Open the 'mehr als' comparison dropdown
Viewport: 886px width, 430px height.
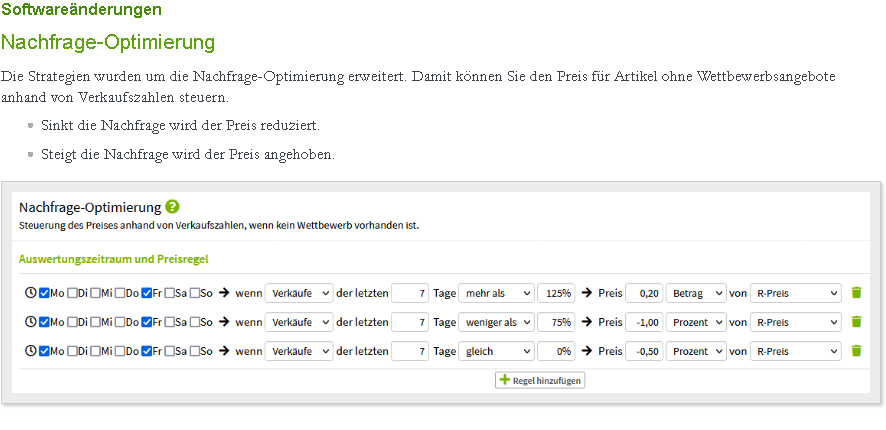point(496,293)
